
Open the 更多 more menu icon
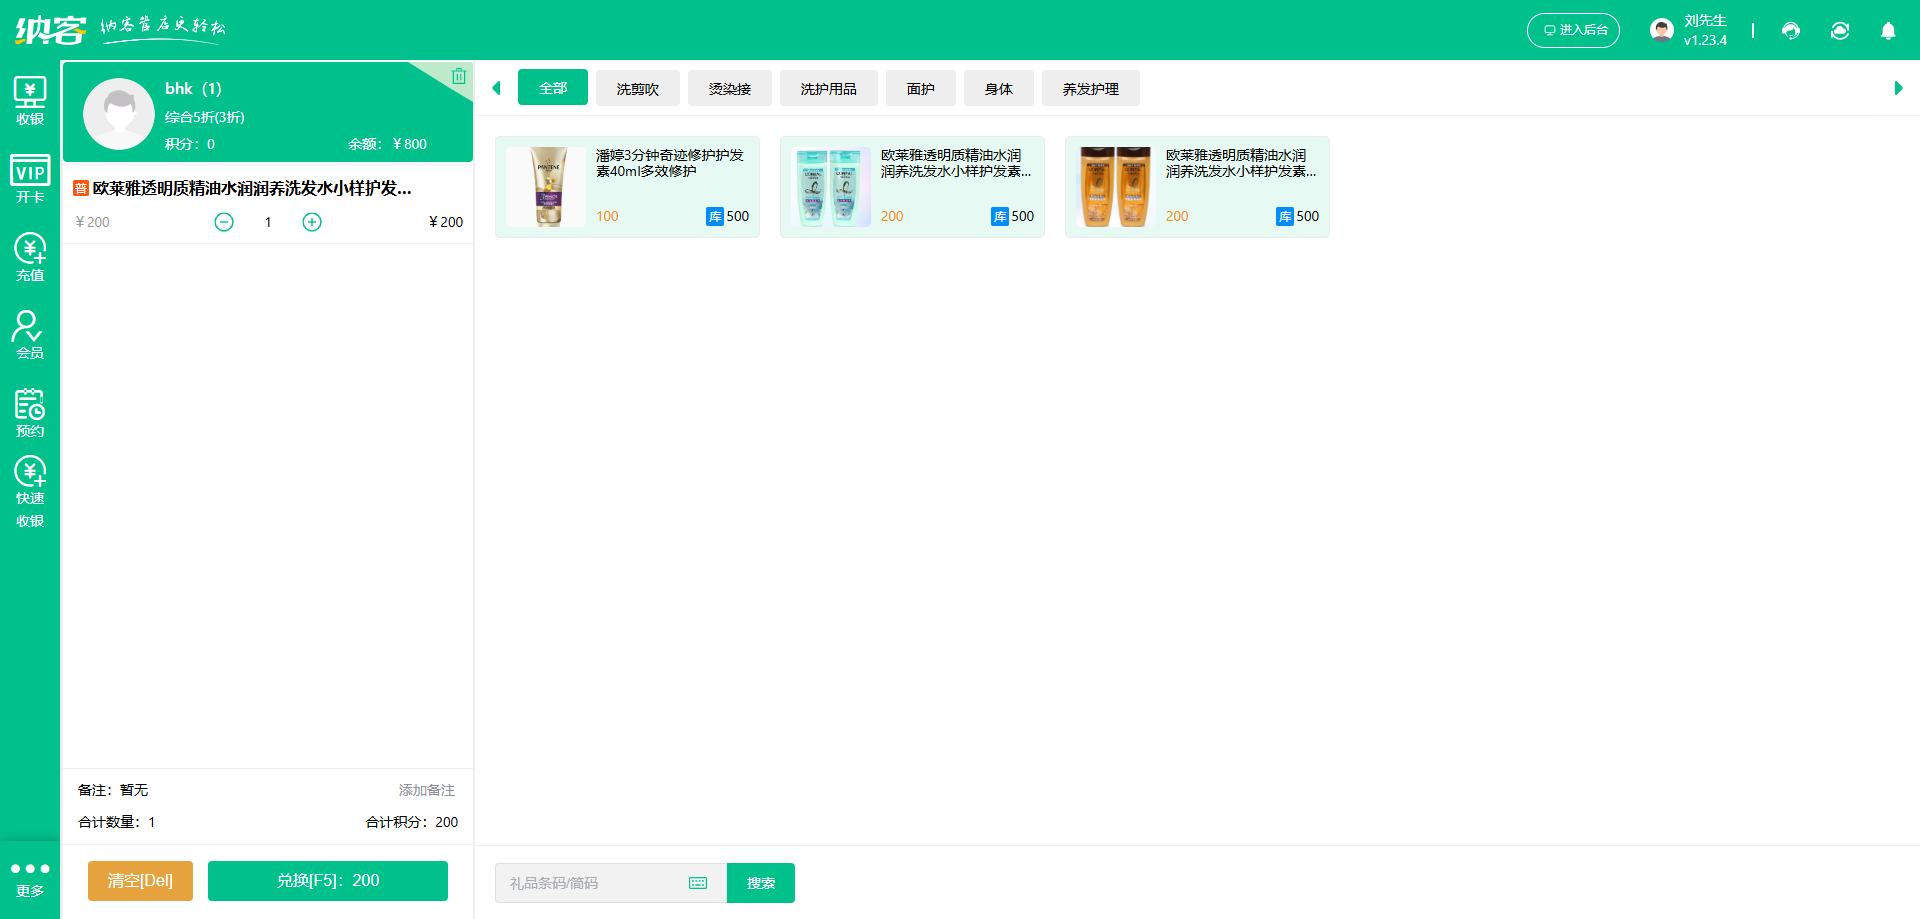click(30, 879)
